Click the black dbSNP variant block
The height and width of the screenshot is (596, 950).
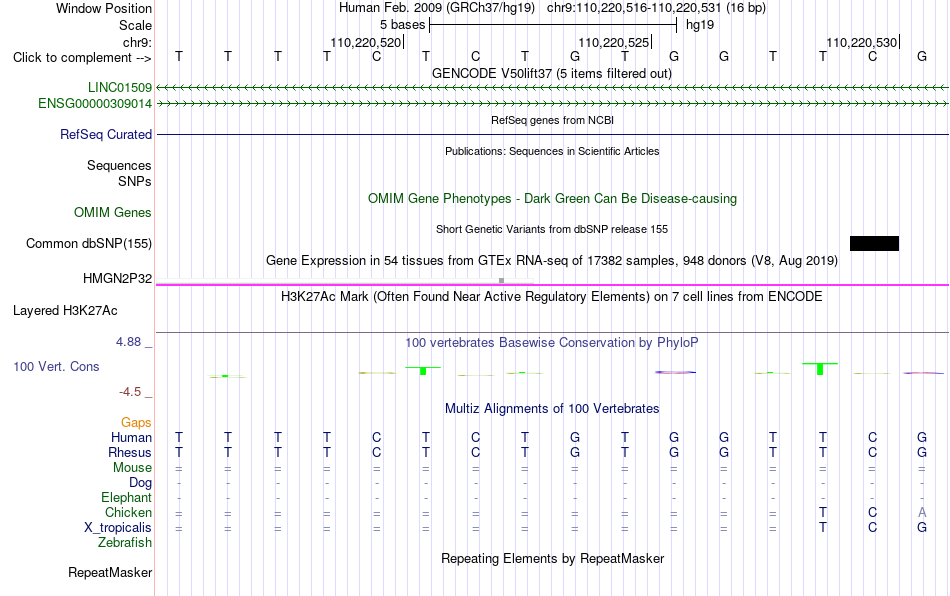[874, 243]
